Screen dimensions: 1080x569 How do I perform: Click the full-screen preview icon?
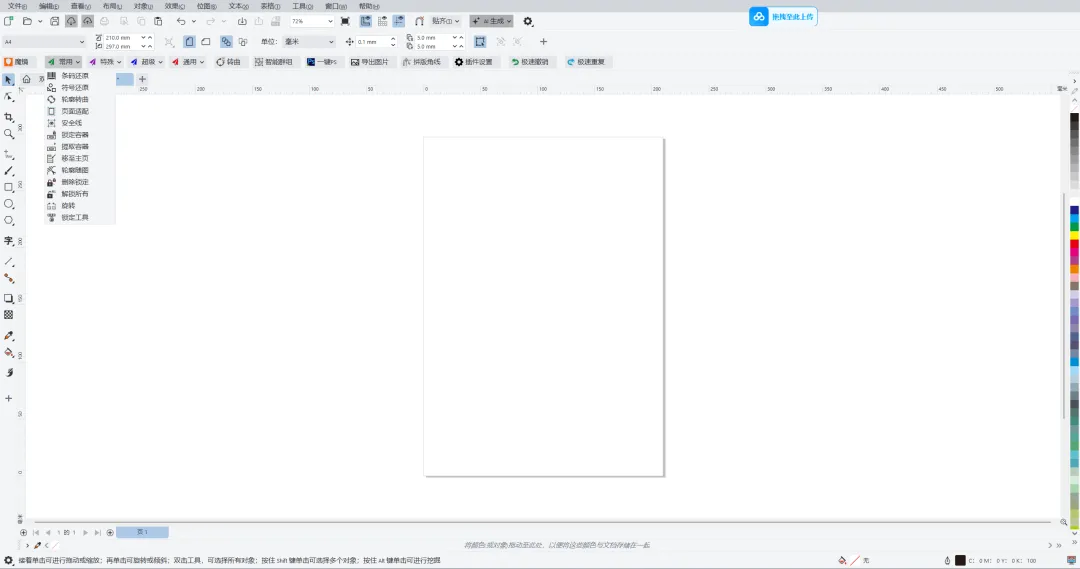coord(345,21)
